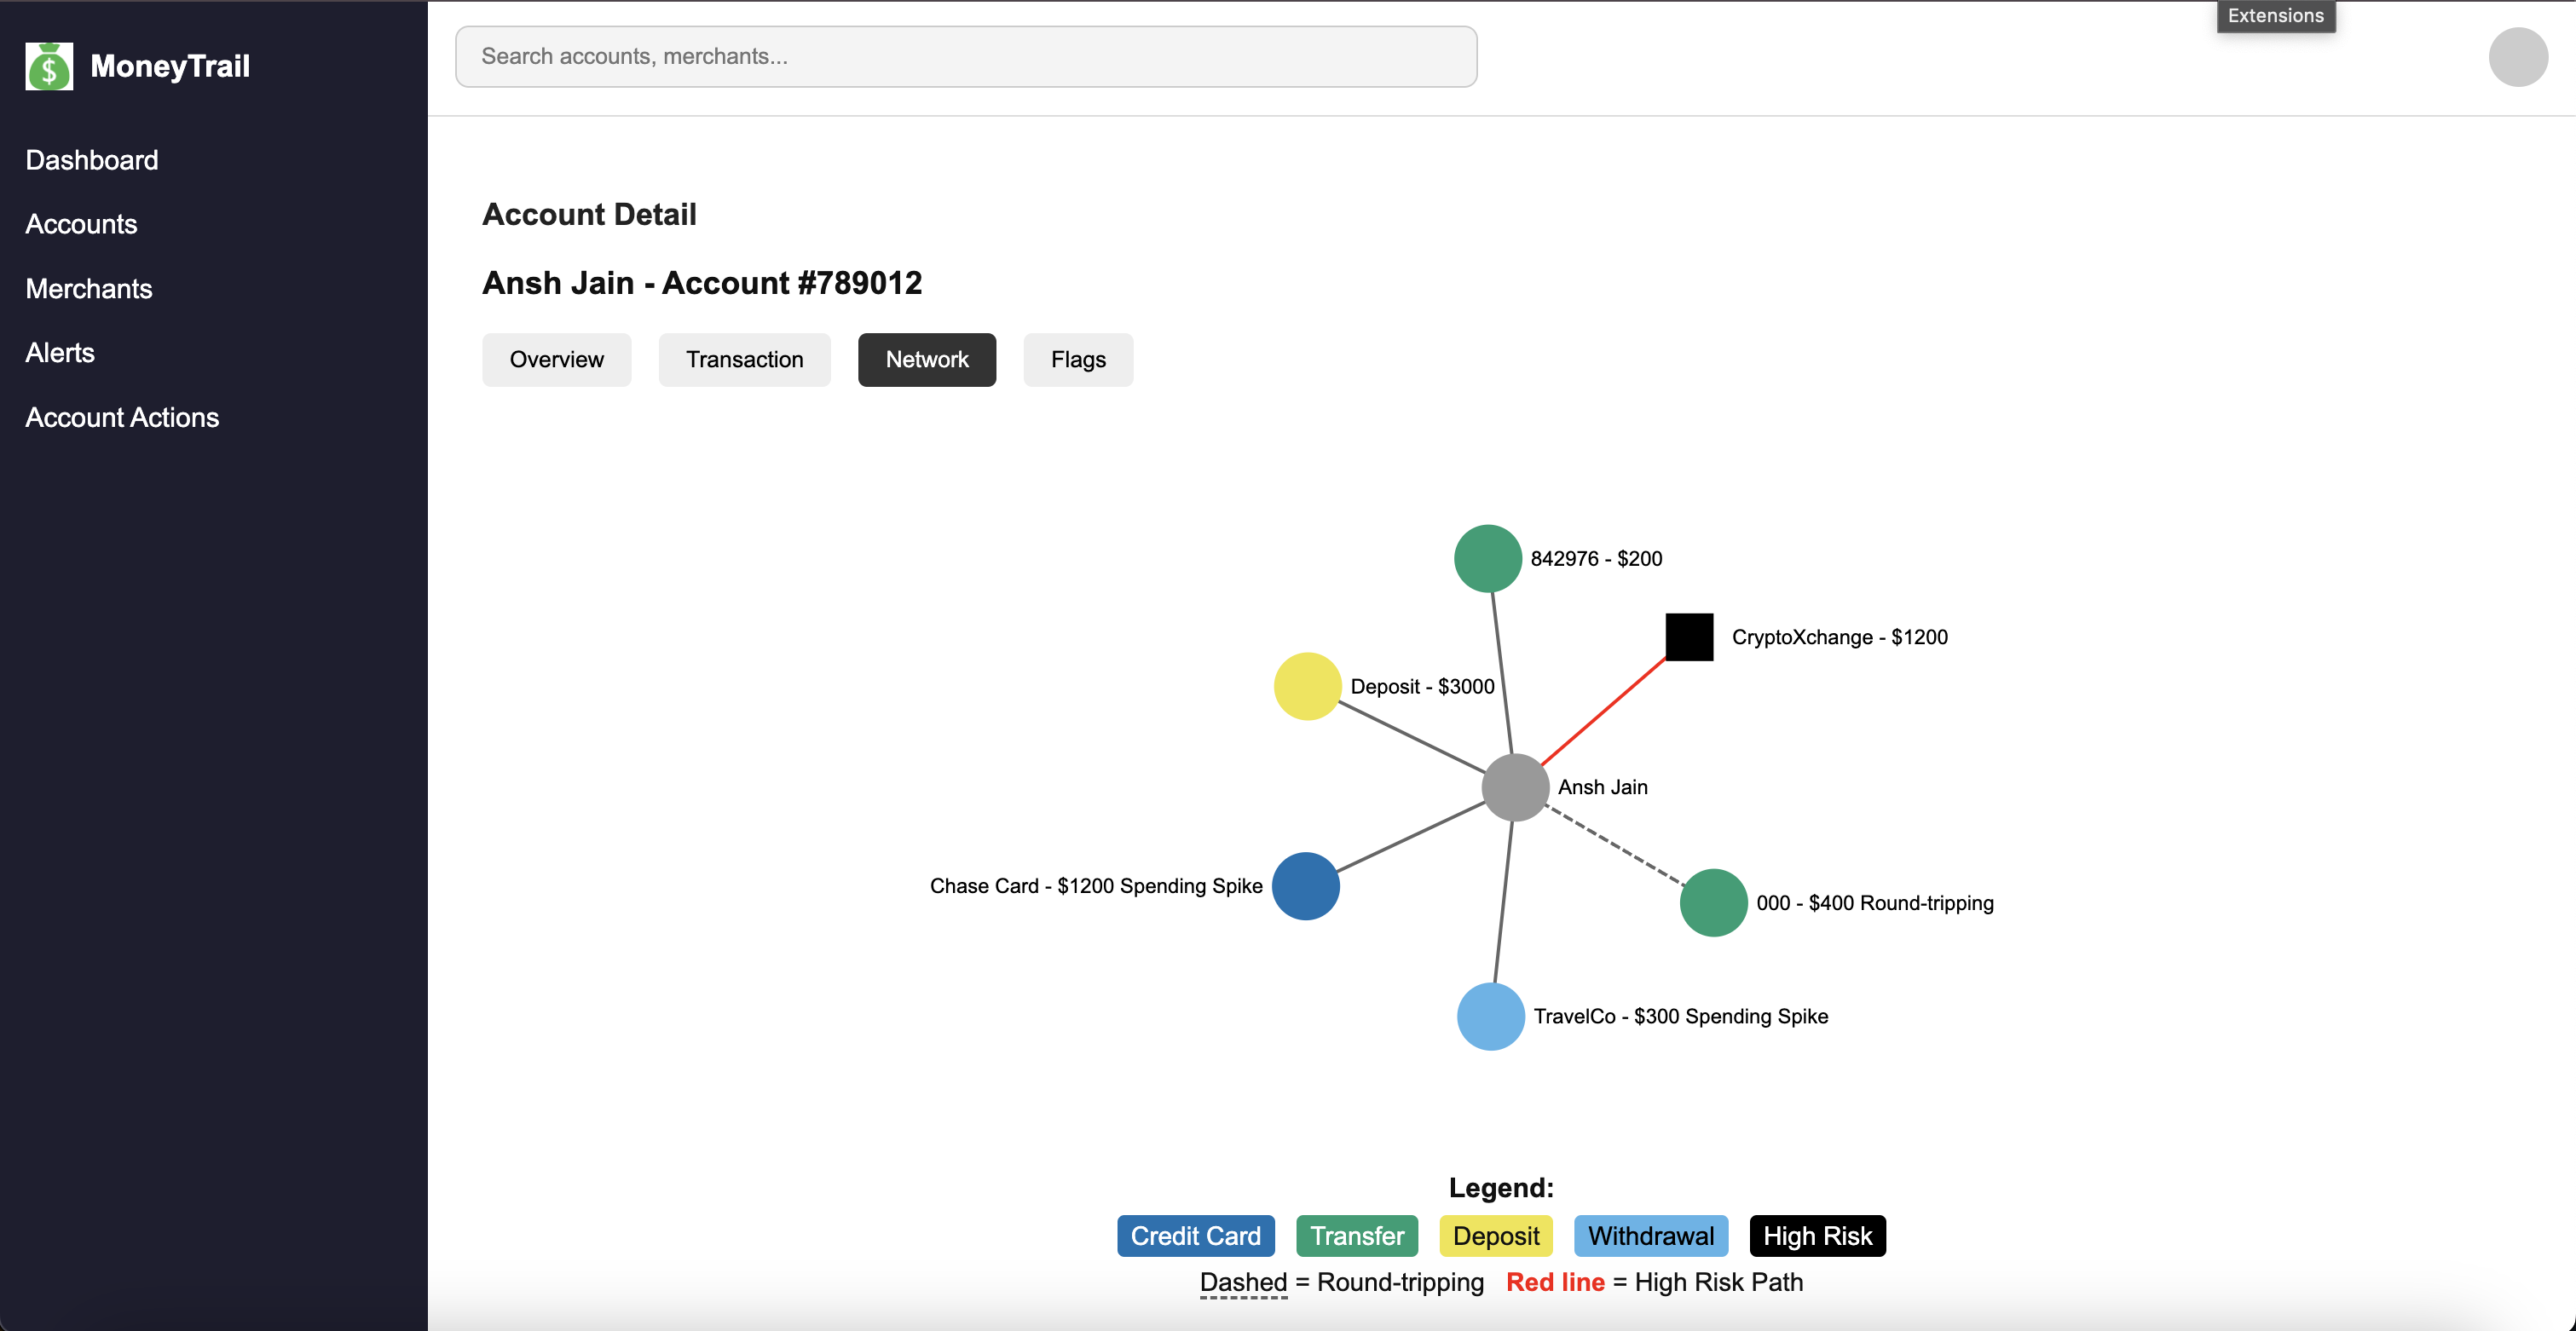Switch to the Overview tab

click(556, 360)
